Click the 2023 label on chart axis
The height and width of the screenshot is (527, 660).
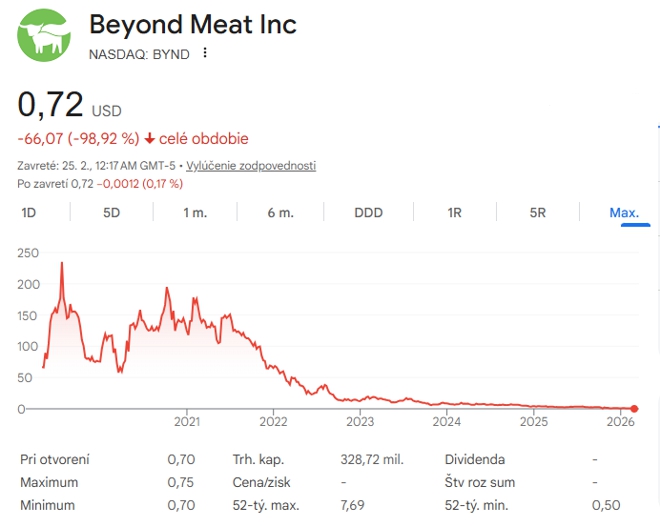359,422
